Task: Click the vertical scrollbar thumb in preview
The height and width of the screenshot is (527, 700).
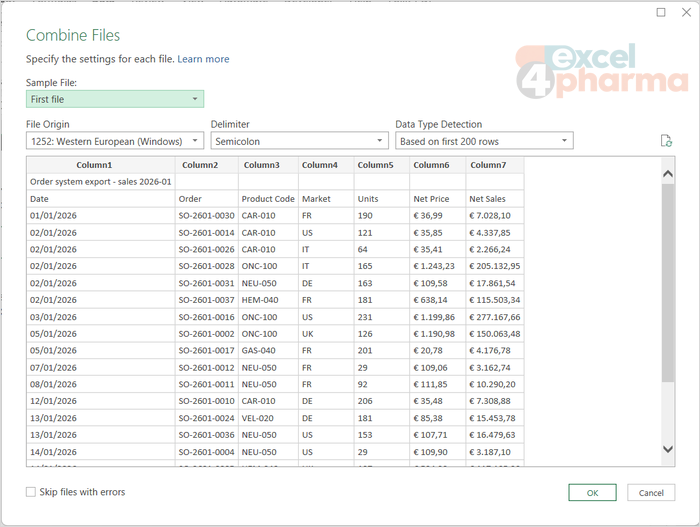Action: click(x=668, y=282)
